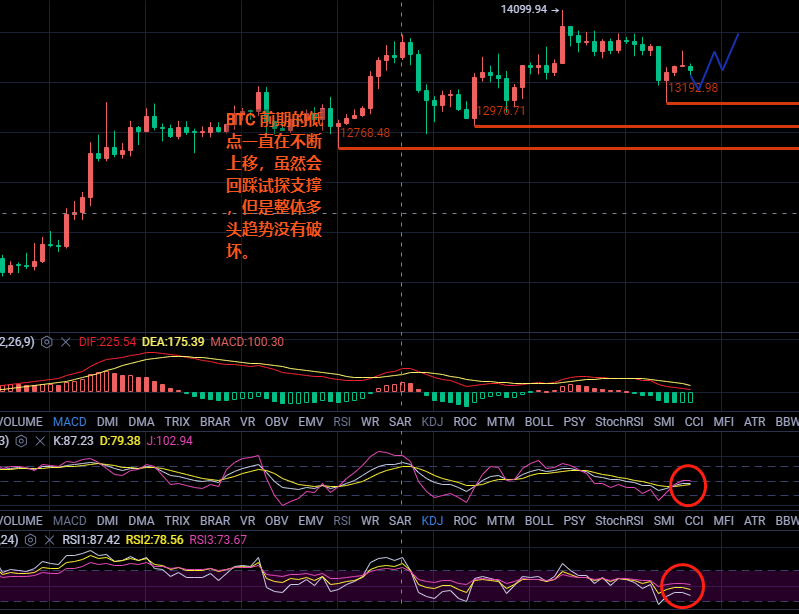Choose TRIX in the MACD-highlighted tab row
The width and height of the screenshot is (799, 614).
coord(177,422)
